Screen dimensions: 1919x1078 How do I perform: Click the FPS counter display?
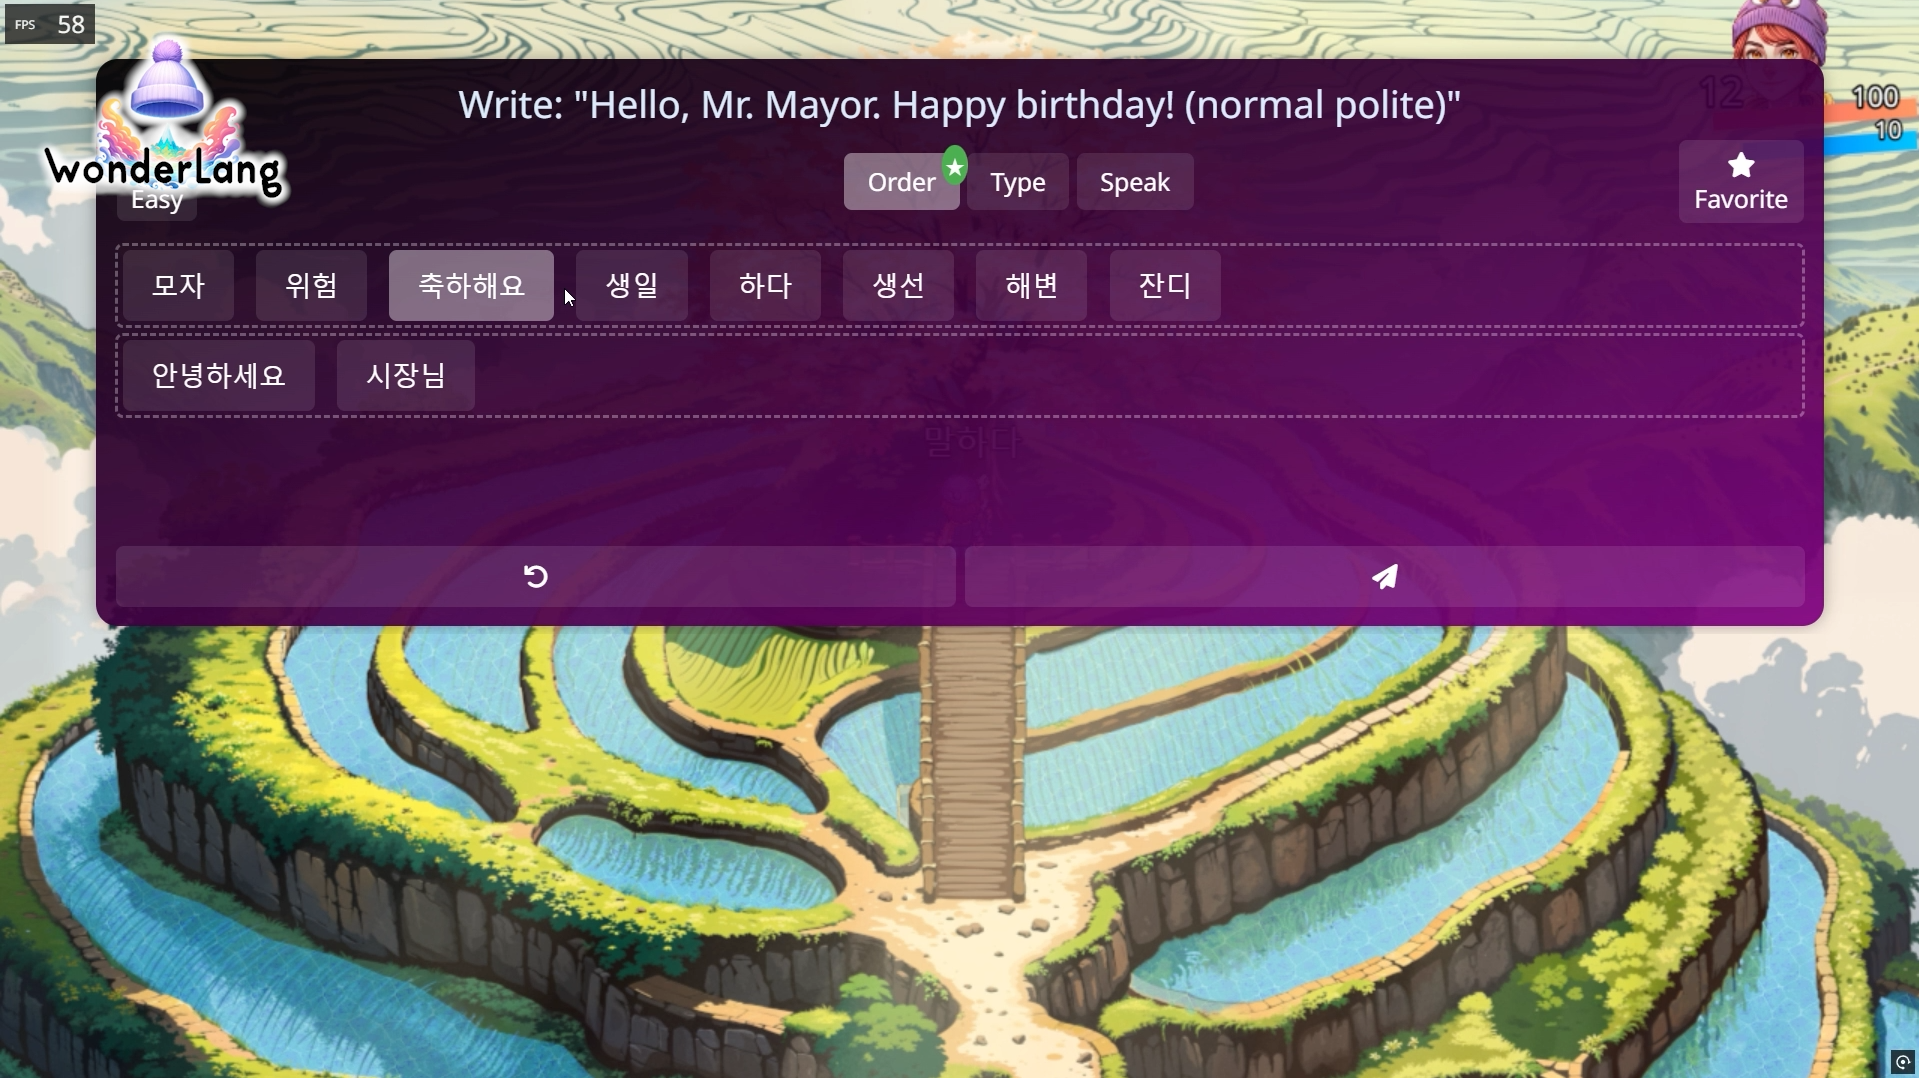point(50,24)
